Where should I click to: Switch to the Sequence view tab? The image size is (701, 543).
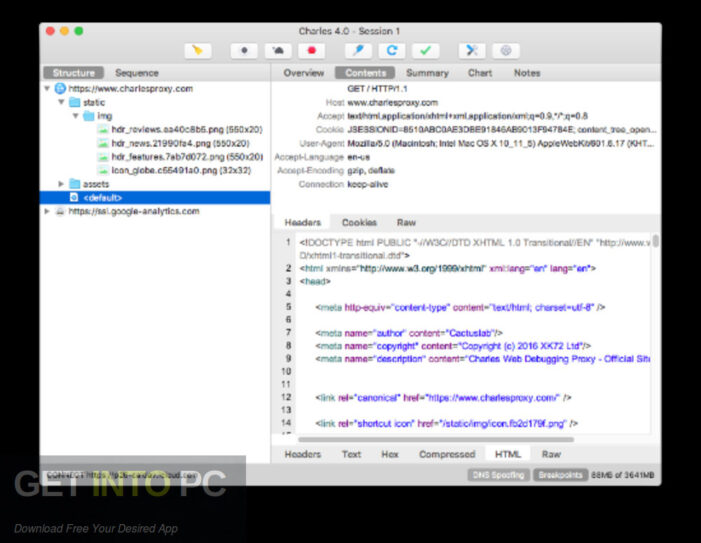coord(137,73)
